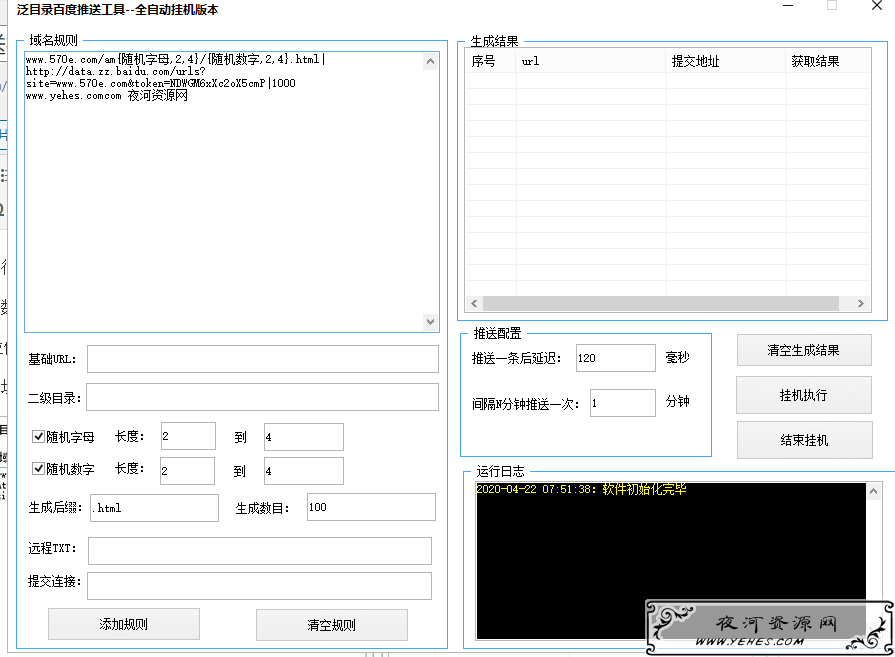Minimize the 泛目录百度推送工具 window
The height and width of the screenshot is (657, 895).
(x=788, y=6)
